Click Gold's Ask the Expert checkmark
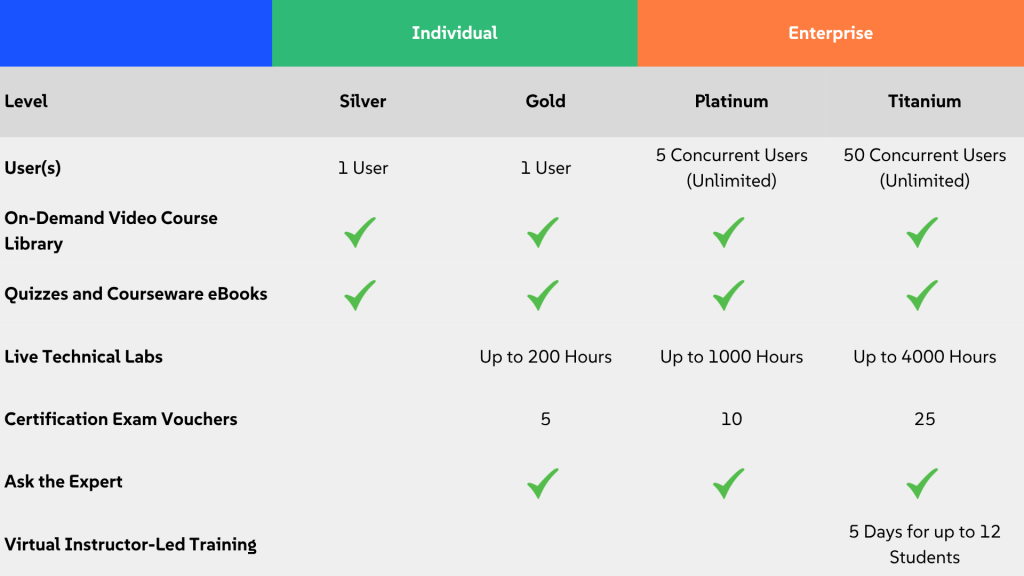Image resolution: width=1024 pixels, height=576 pixels. 543,483
